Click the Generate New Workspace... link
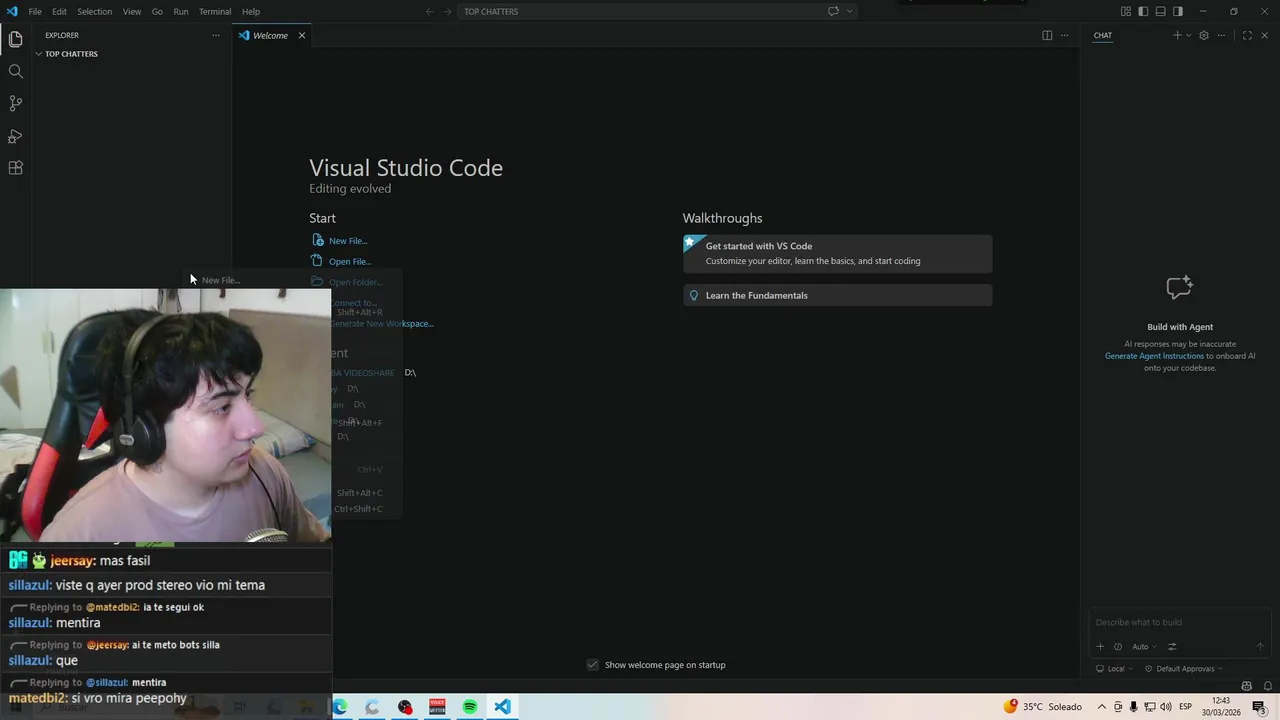Screen dimensions: 1280x720 [x=382, y=324]
